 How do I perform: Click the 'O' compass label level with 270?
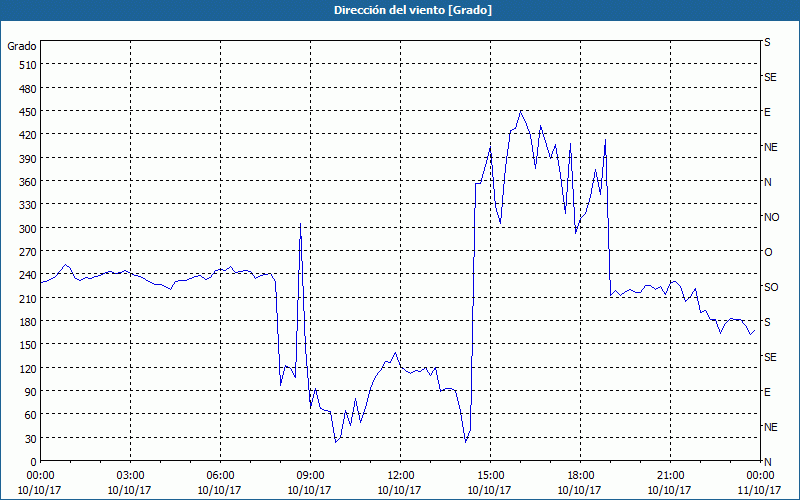768,252
